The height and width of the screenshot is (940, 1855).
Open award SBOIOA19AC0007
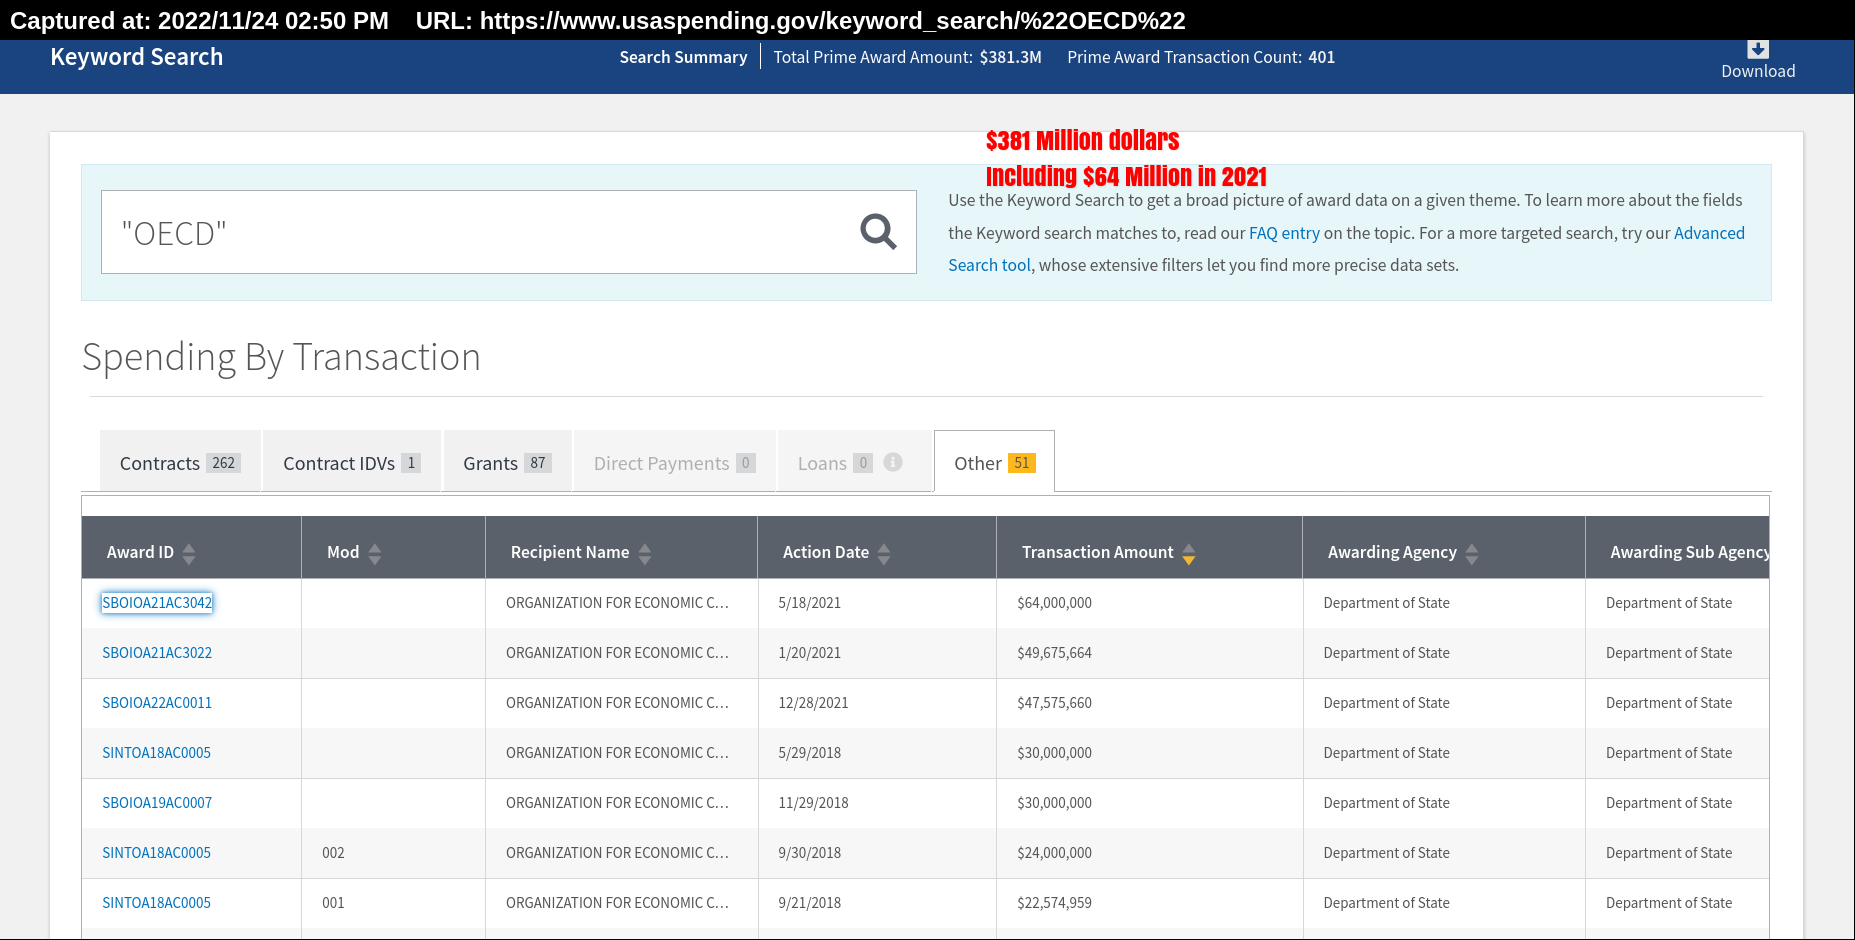coord(157,802)
